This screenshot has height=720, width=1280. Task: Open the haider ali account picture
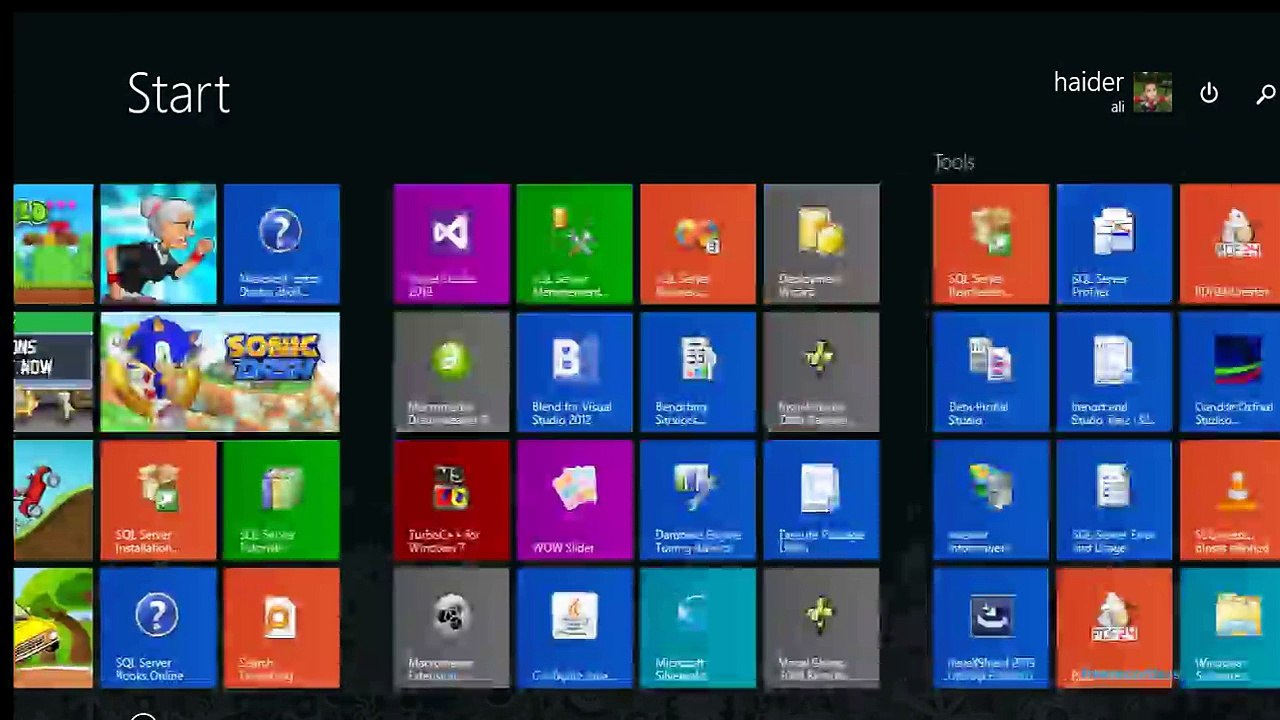tap(1152, 93)
